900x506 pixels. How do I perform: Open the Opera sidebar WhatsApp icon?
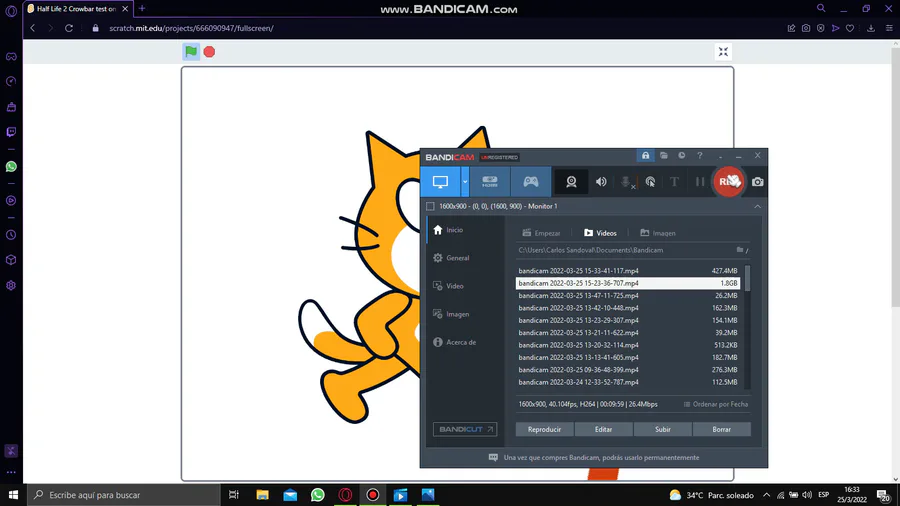pos(11,167)
